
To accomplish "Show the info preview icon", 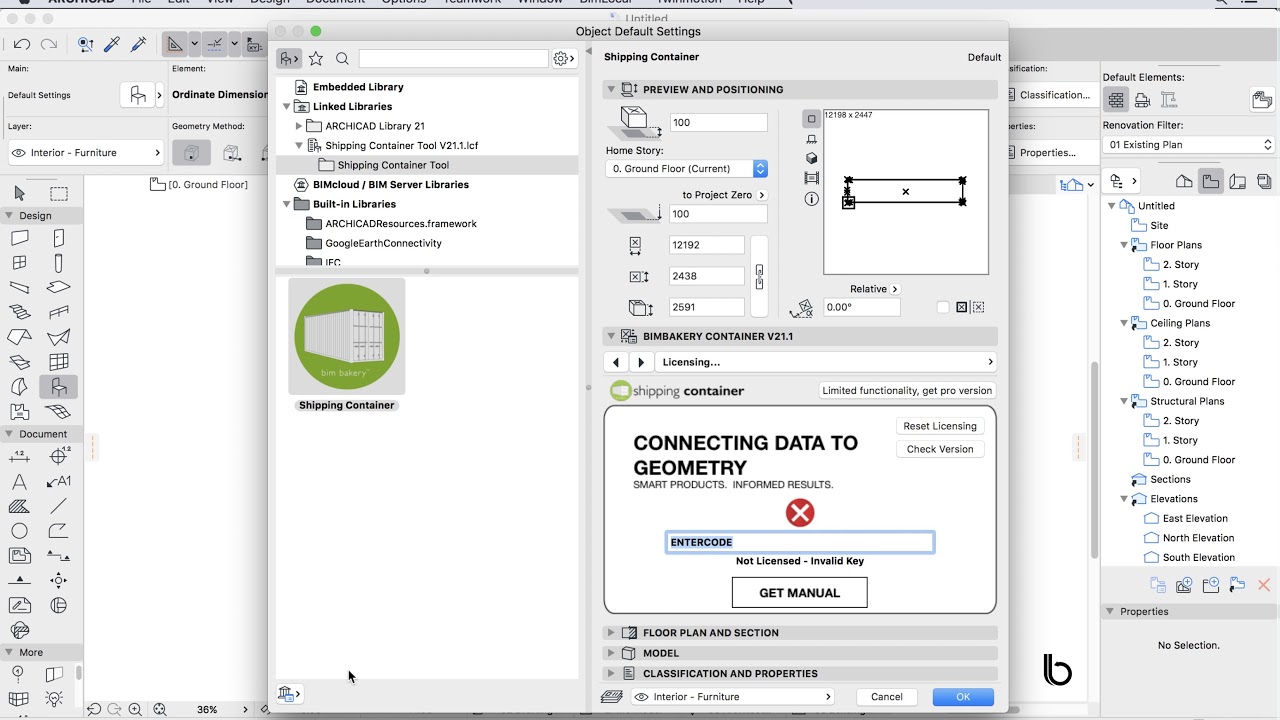I will pos(811,199).
